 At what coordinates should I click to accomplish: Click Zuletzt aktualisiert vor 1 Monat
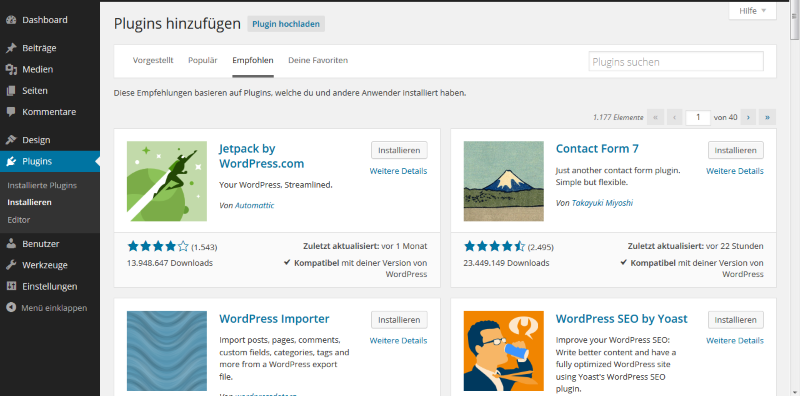(365, 246)
